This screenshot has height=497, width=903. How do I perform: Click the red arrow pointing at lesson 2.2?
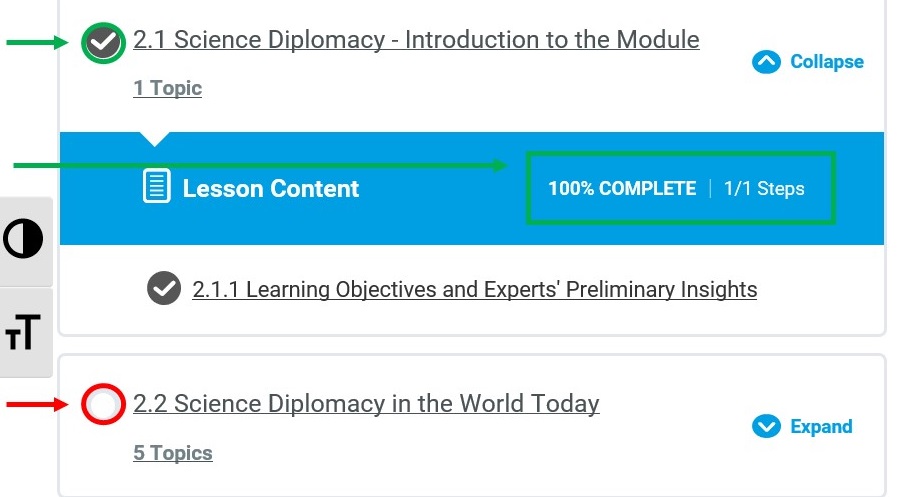[37, 404]
